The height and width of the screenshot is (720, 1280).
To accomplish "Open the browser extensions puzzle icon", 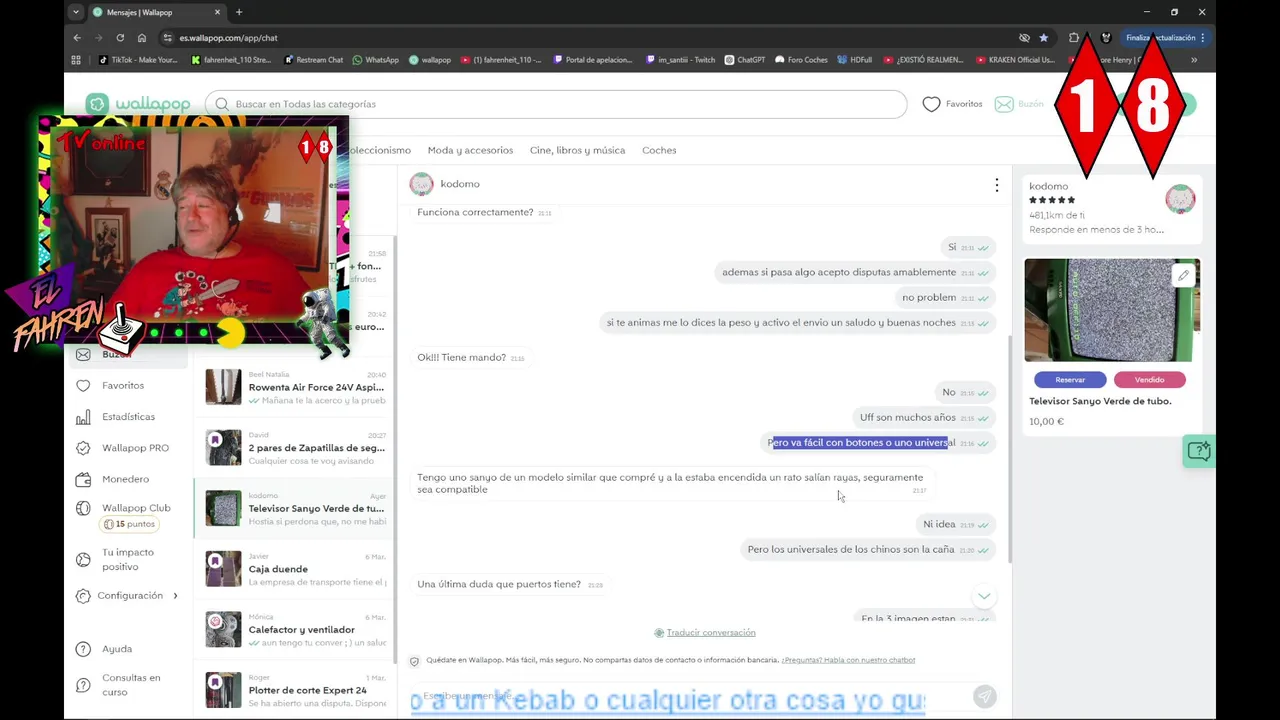I will click(1074, 38).
